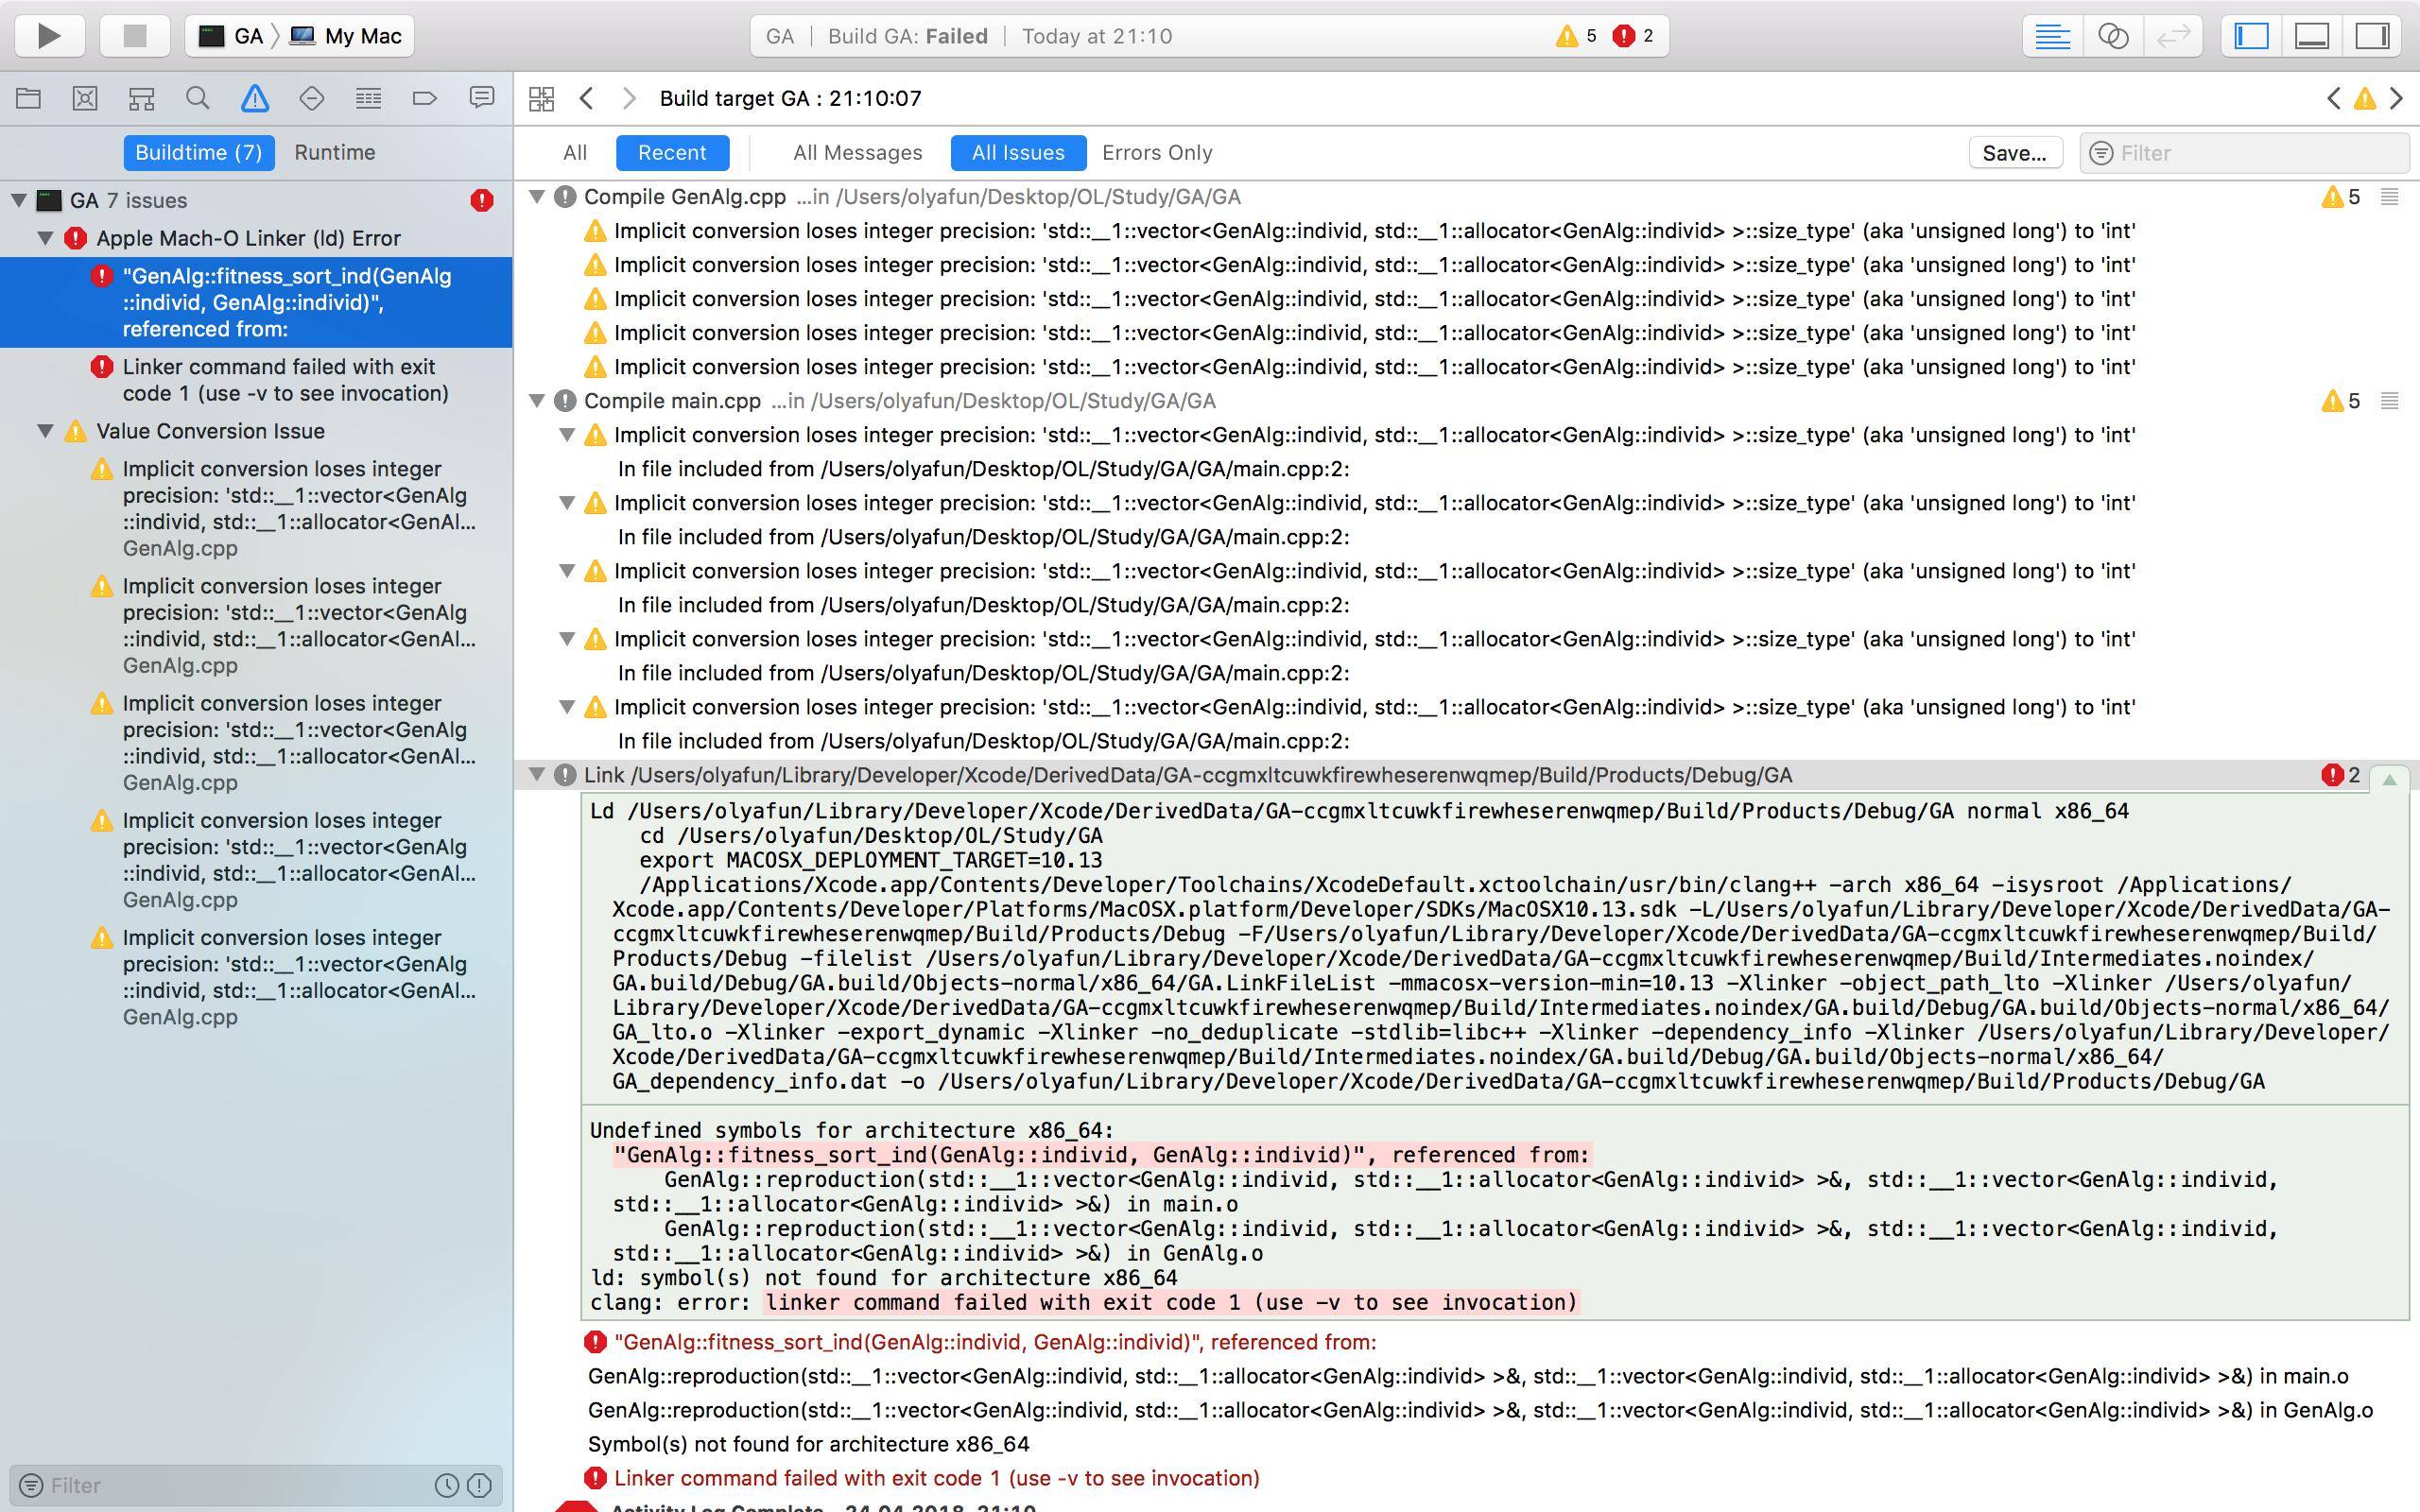Open the Symbol navigator
Viewport: 2420px width, 1512px height.
[x=141, y=98]
